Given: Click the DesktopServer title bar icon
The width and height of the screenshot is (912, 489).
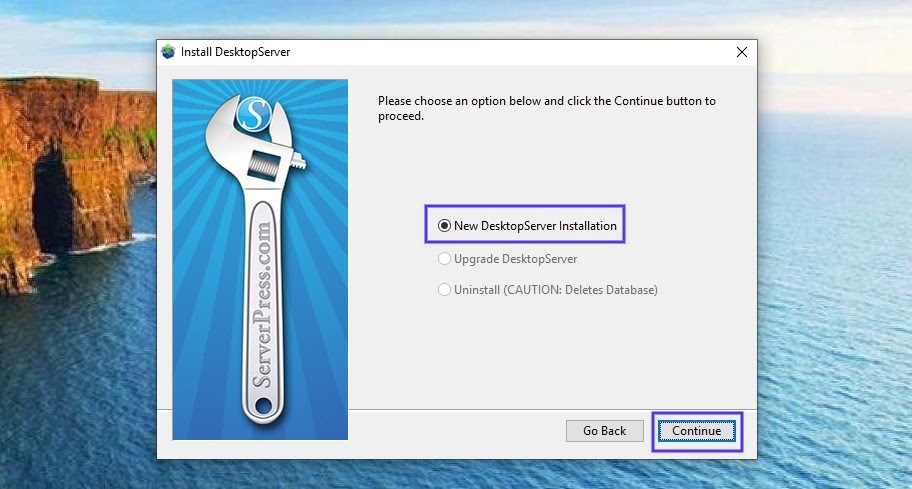Looking at the screenshot, I should tap(168, 52).
